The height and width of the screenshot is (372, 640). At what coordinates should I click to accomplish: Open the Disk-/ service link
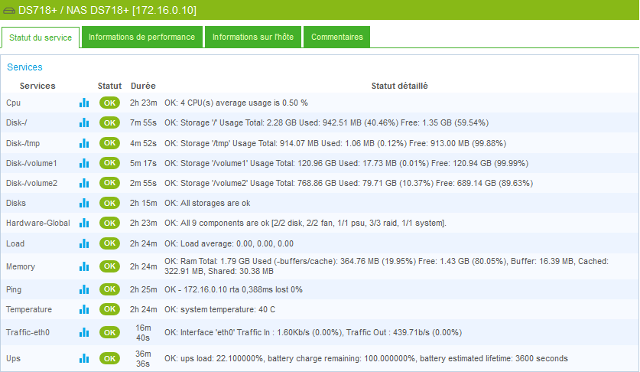point(16,123)
